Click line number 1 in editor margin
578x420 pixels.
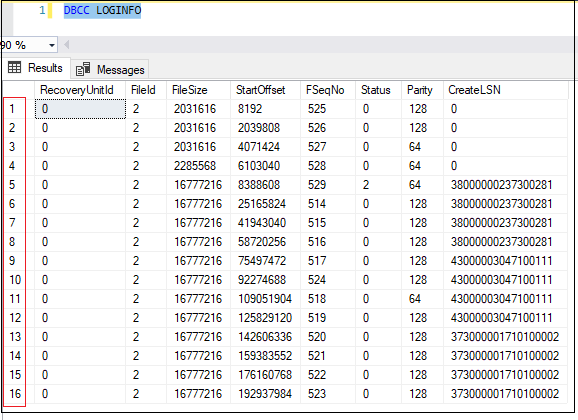pos(42,10)
